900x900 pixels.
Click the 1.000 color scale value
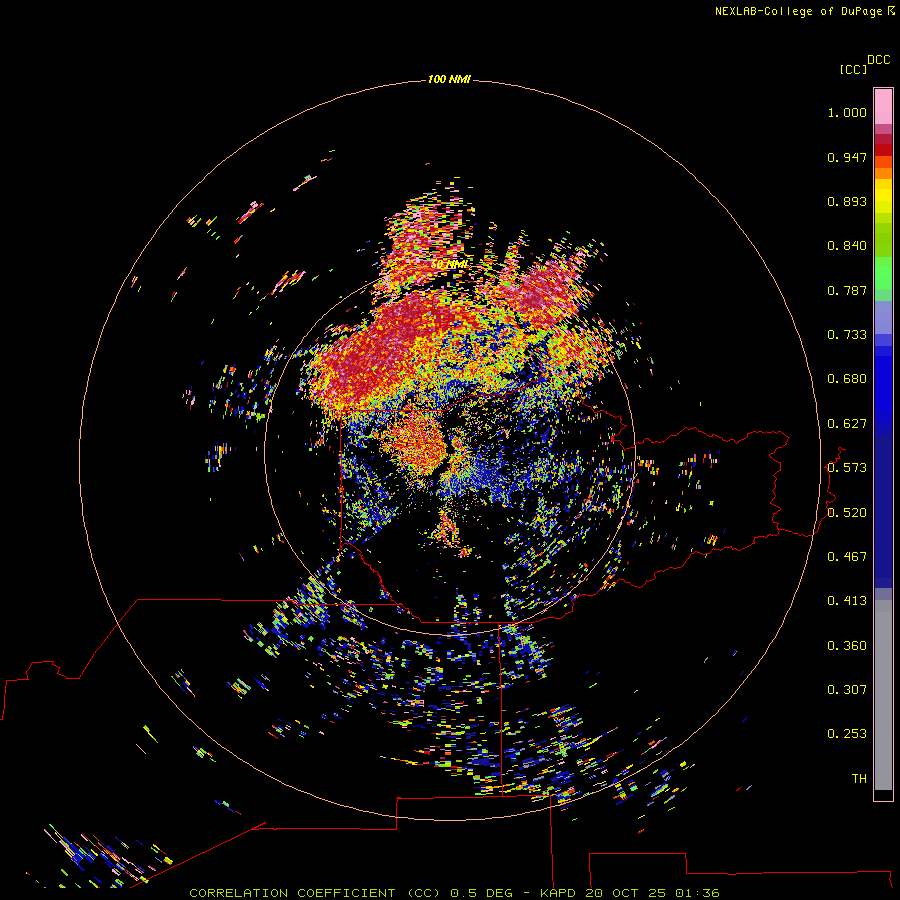847,112
